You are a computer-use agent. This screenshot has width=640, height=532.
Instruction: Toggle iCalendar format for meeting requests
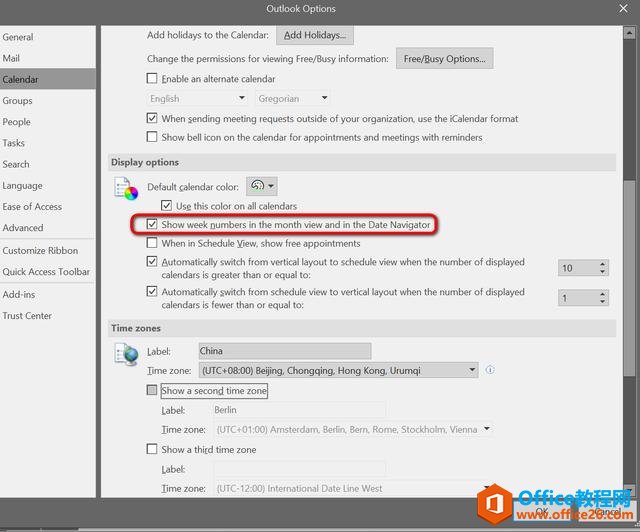tap(152, 118)
